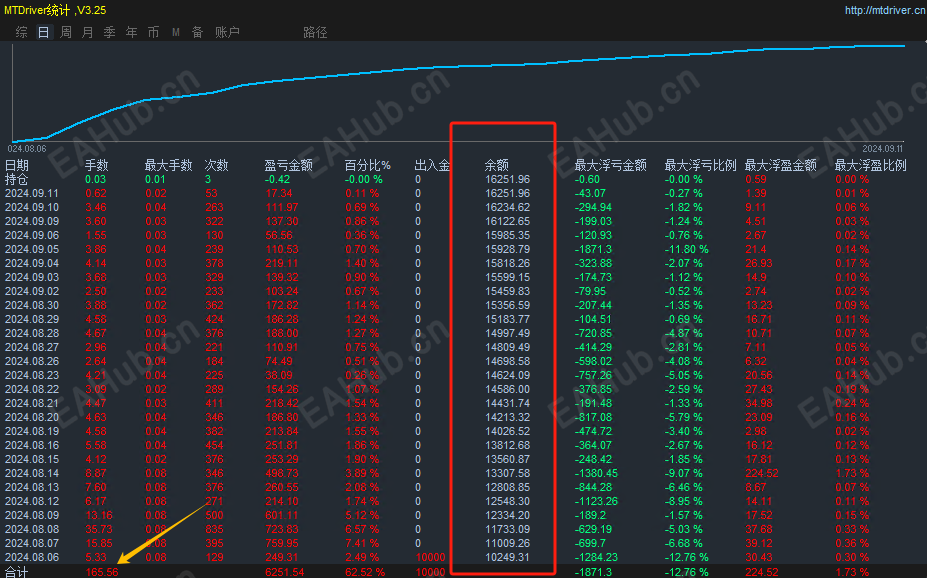Click the 合计 totals row label
This screenshot has width=927, height=578.
click(17, 571)
